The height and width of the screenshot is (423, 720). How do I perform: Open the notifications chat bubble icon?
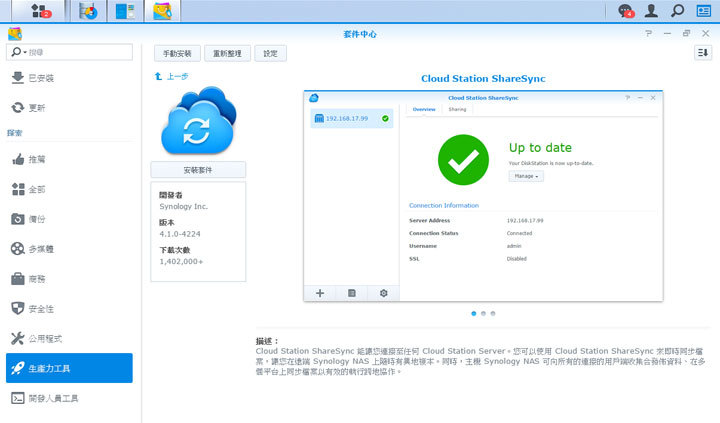tap(626, 11)
